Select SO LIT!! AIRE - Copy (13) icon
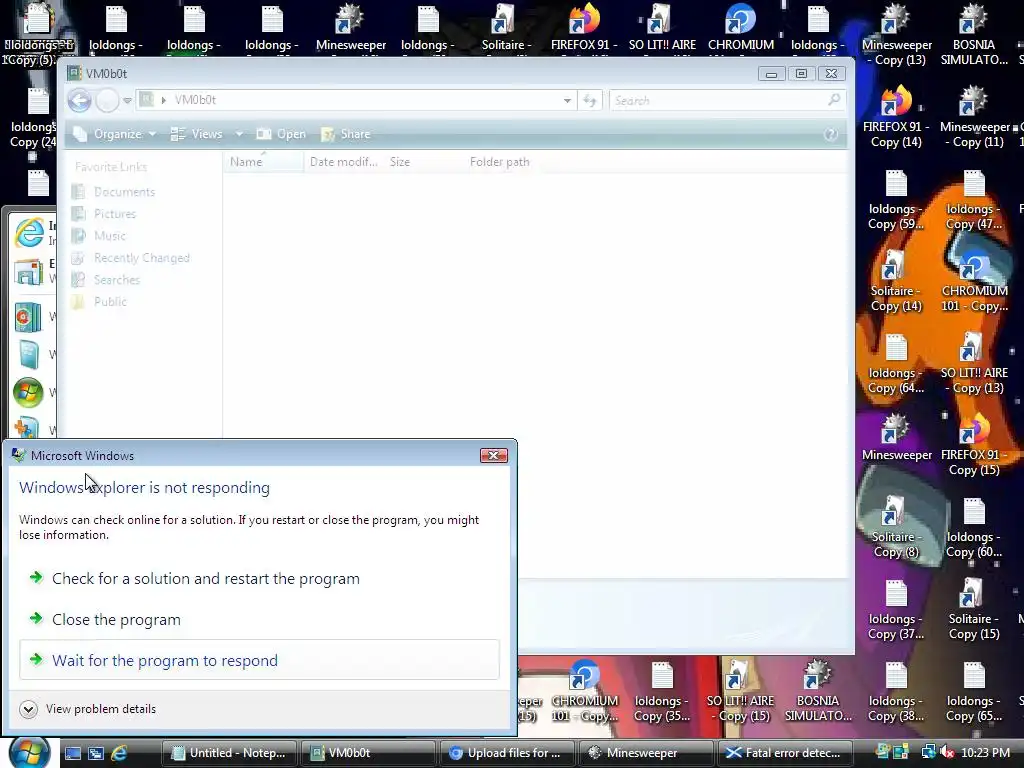 974,364
